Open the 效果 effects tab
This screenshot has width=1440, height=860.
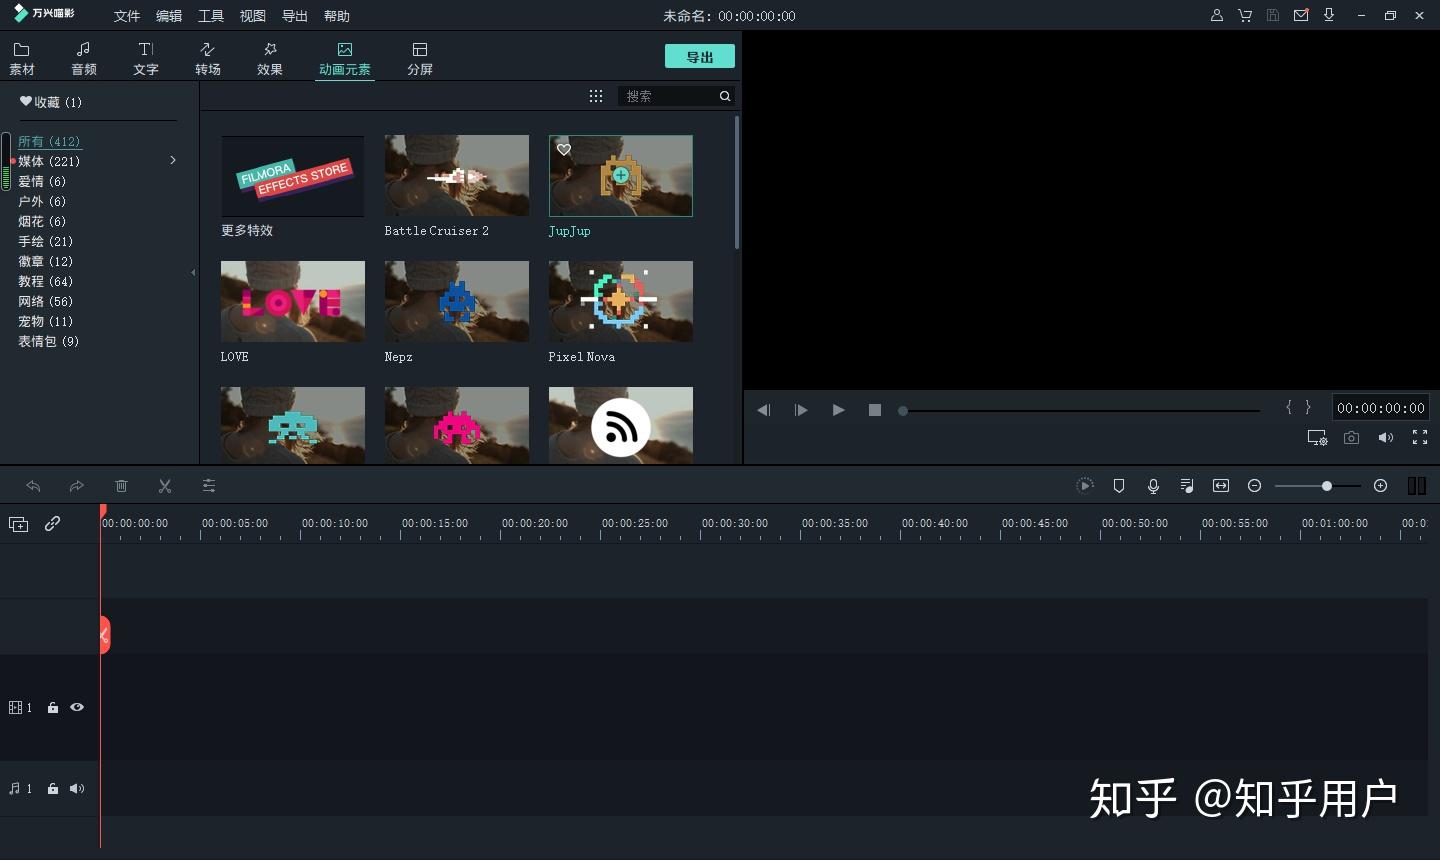[x=270, y=59]
